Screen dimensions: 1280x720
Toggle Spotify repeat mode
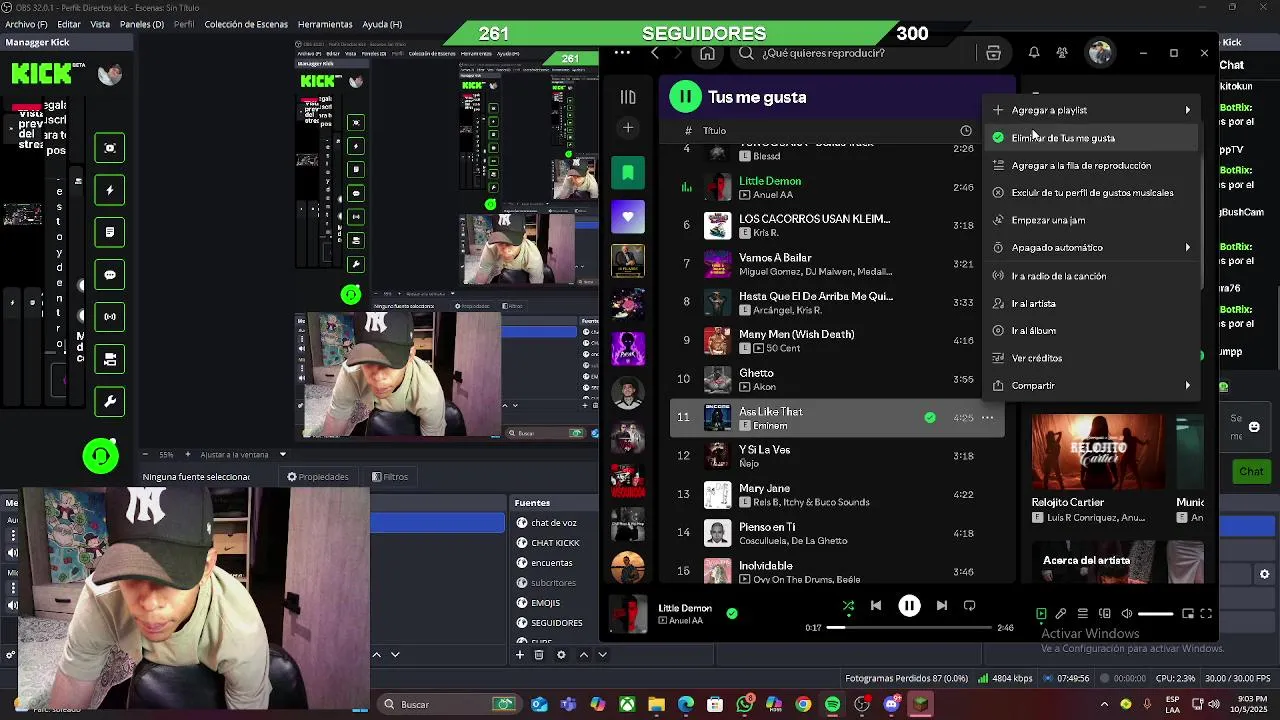(969, 606)
